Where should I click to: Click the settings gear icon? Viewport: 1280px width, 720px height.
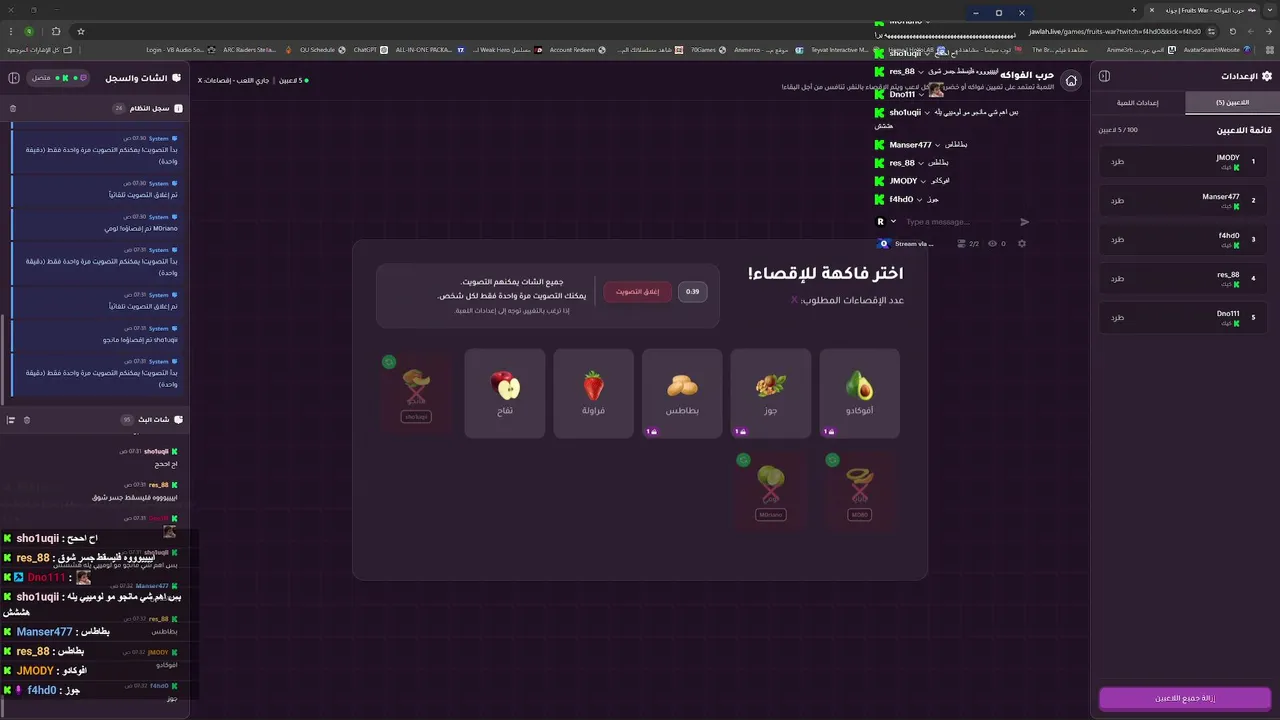point(1267,76)
